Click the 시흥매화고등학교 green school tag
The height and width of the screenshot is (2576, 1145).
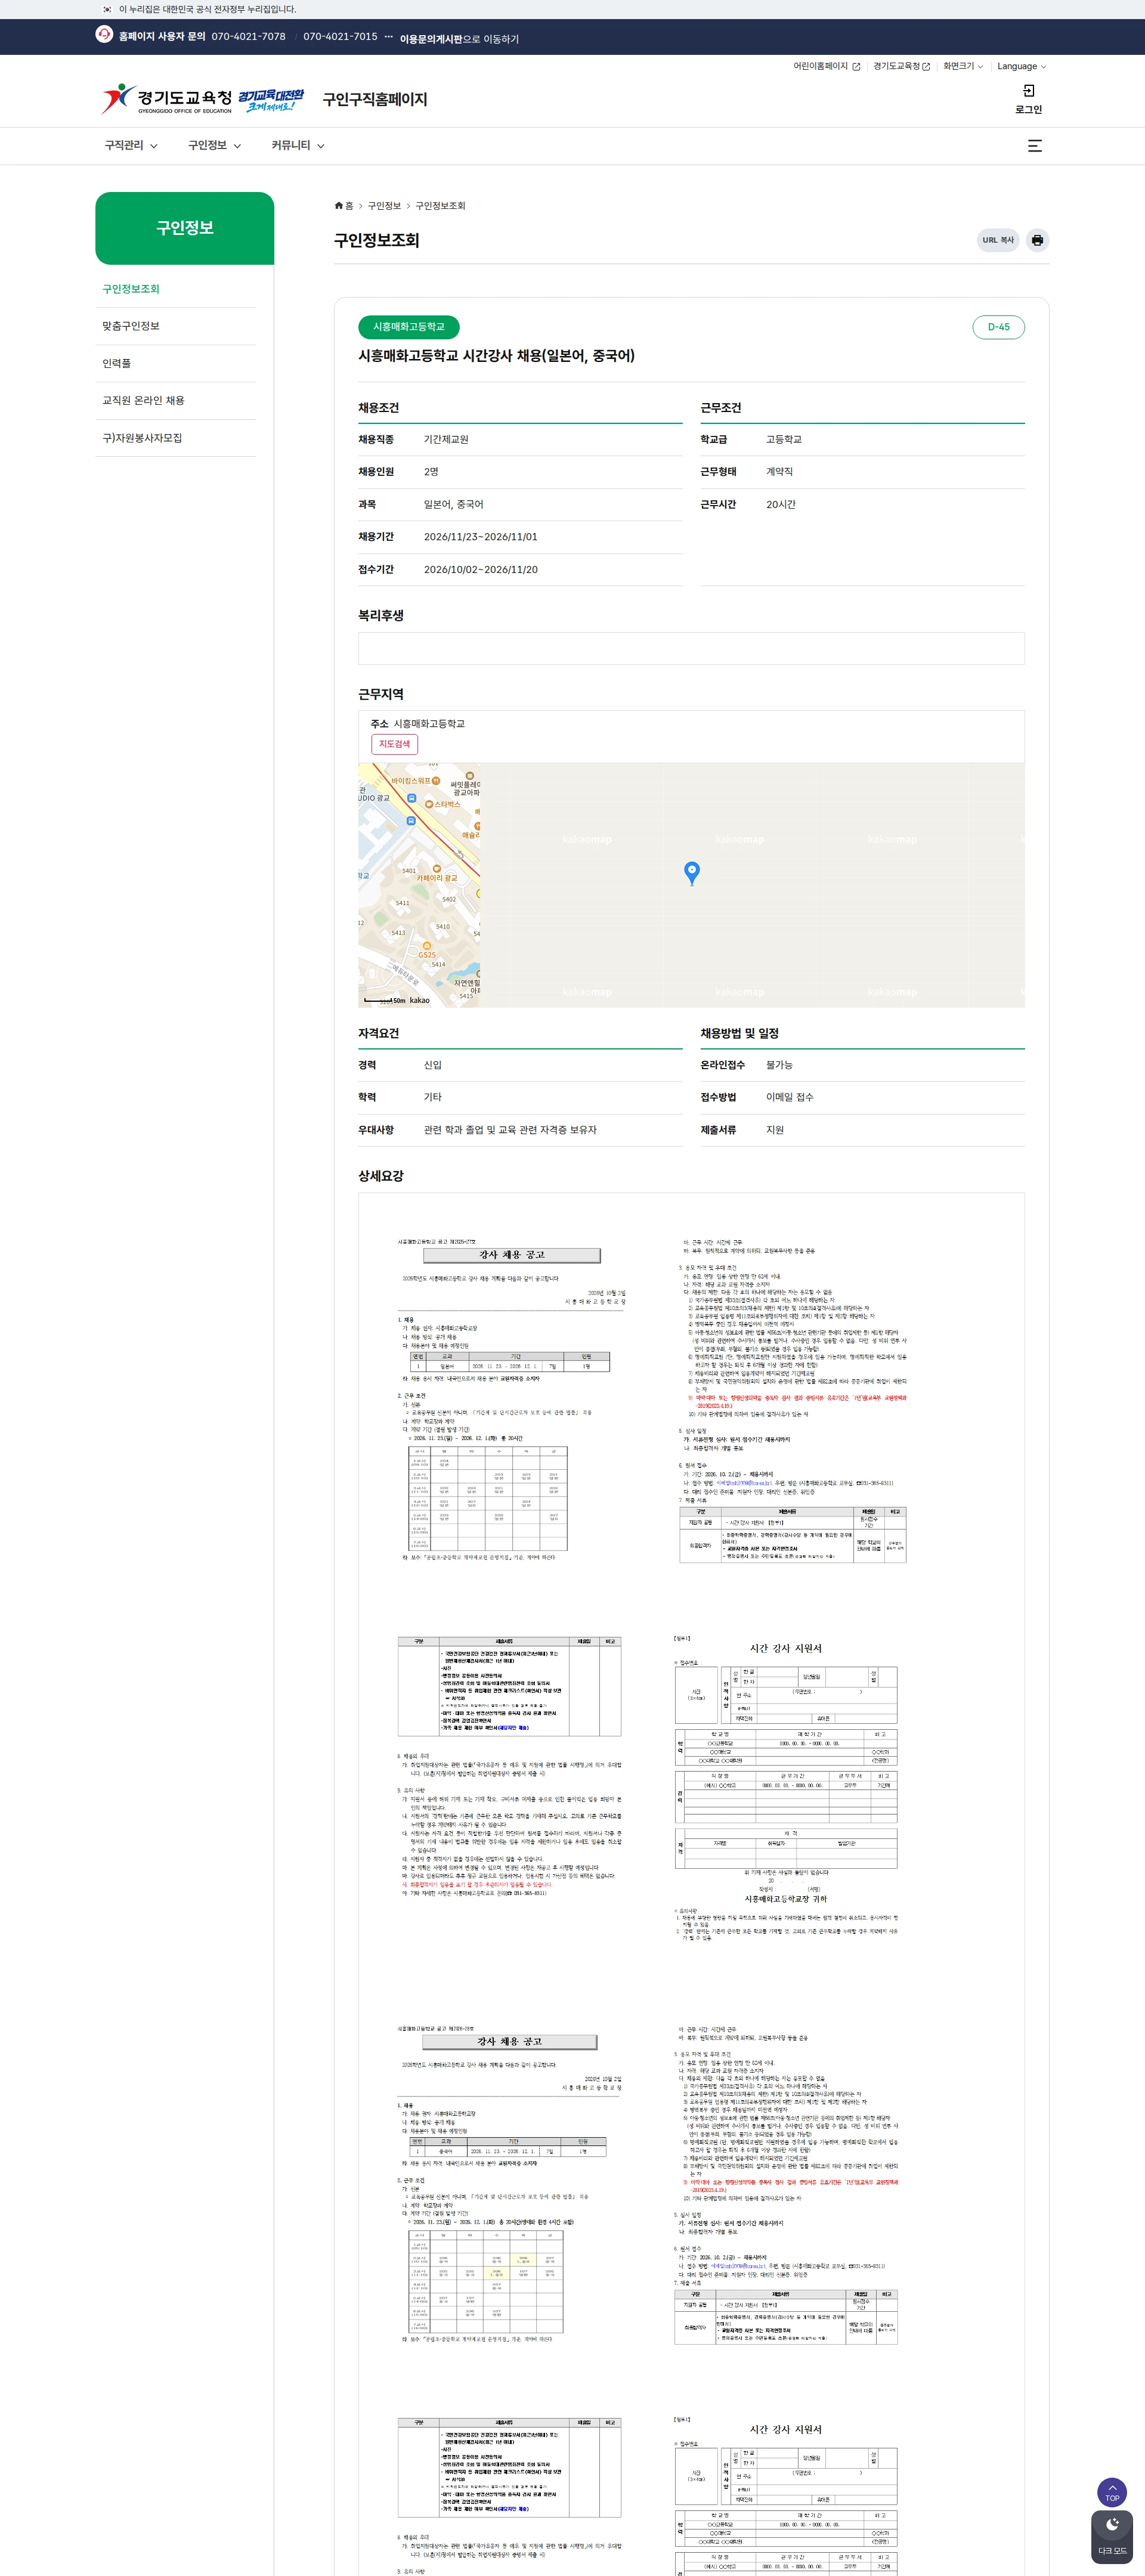tap(409, 327)
